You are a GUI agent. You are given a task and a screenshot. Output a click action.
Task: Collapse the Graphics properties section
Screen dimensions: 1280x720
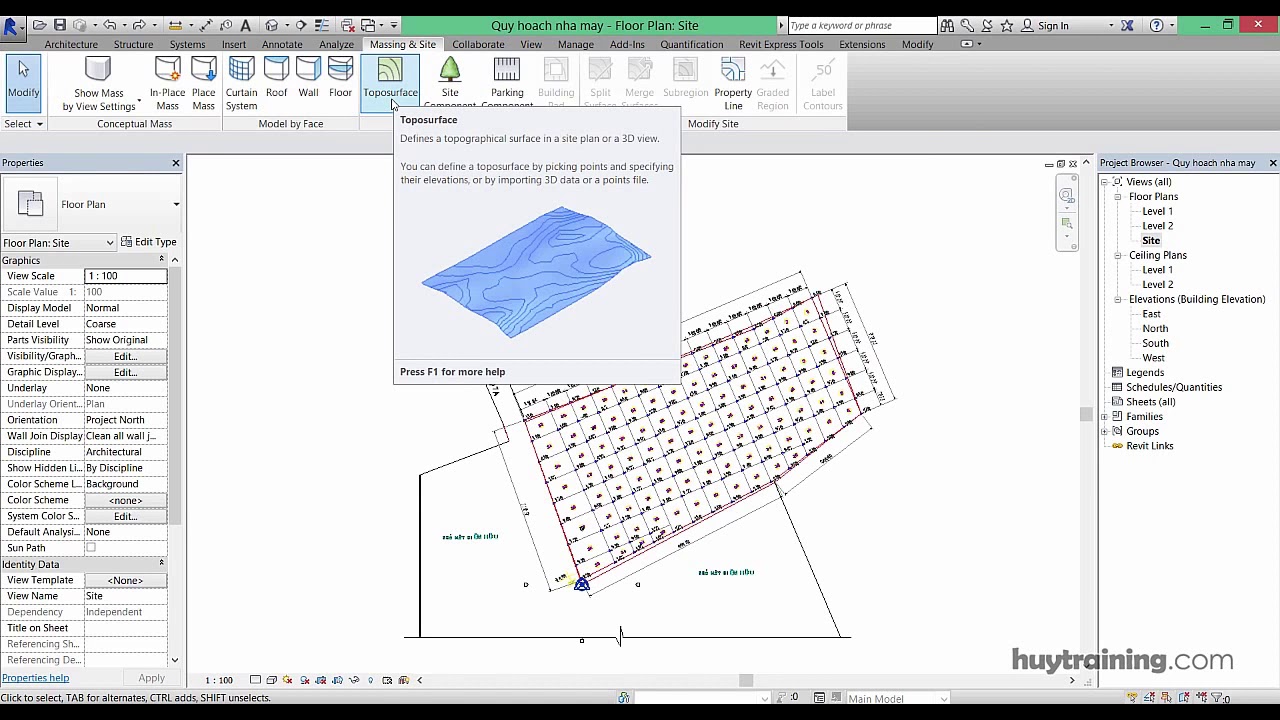click(x=174, y=260)
